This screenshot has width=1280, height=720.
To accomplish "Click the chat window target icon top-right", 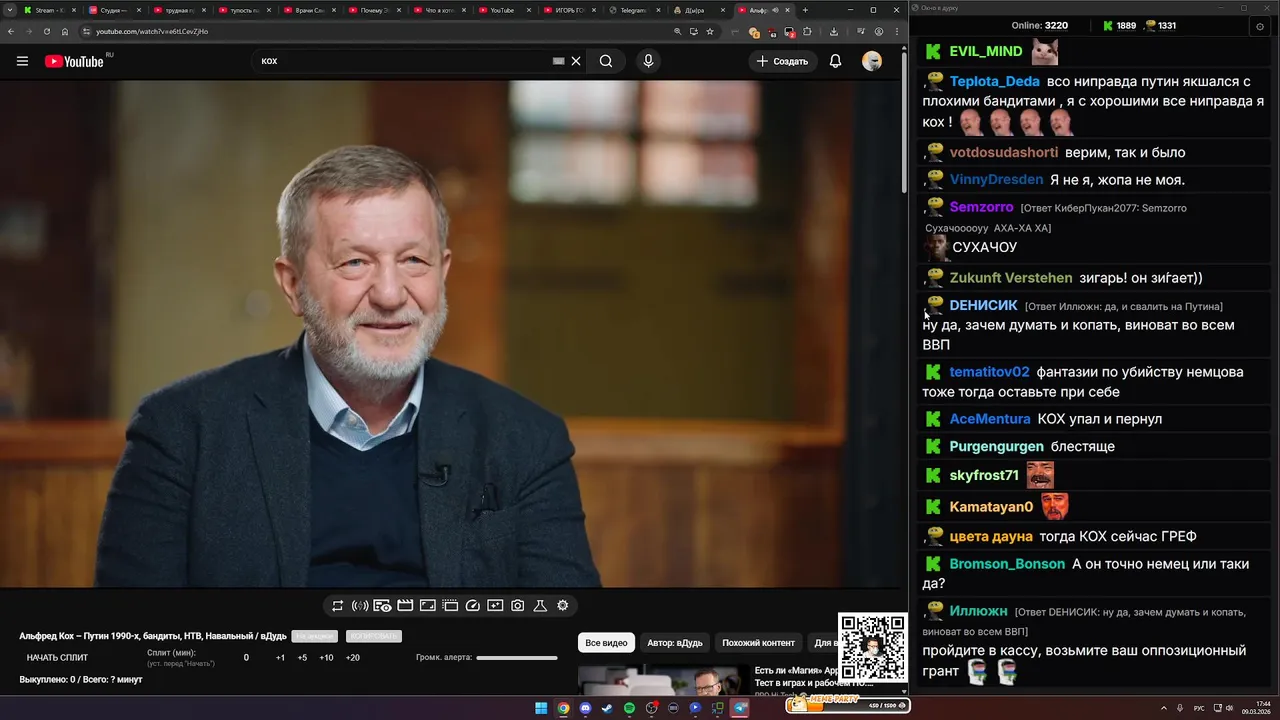I will click(1259, 26).
